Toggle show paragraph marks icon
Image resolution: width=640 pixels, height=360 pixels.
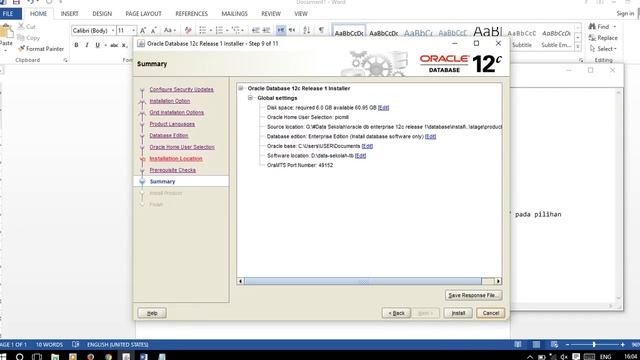(322, 30)
